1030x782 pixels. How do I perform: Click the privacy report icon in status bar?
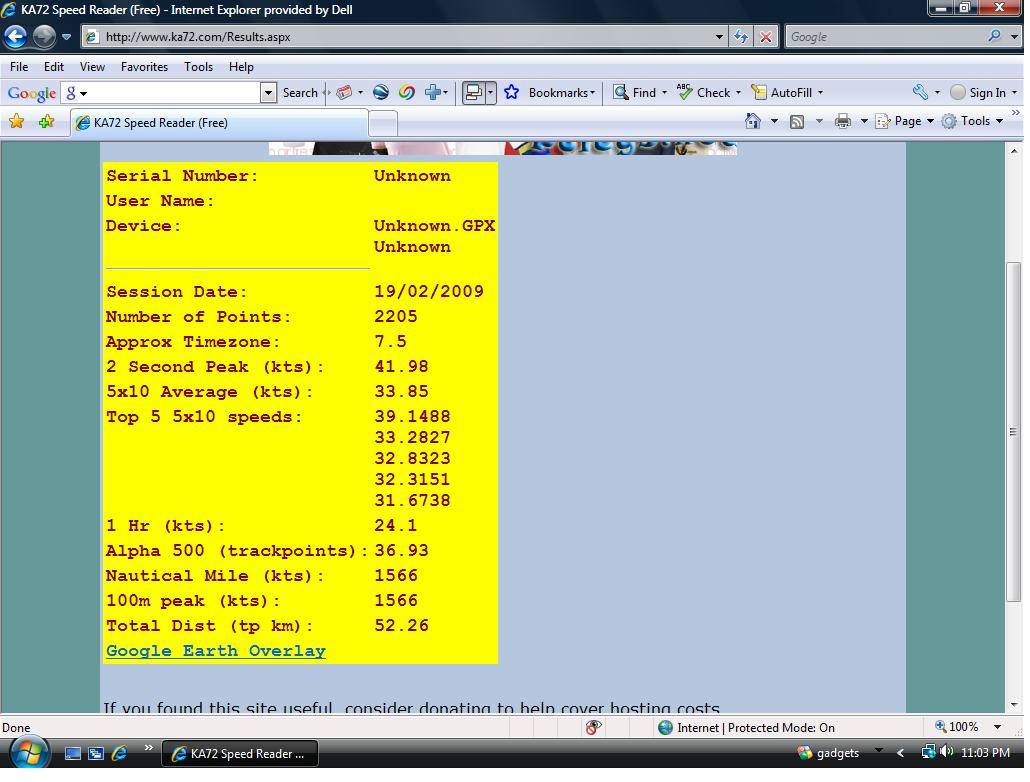coord(593,727)
